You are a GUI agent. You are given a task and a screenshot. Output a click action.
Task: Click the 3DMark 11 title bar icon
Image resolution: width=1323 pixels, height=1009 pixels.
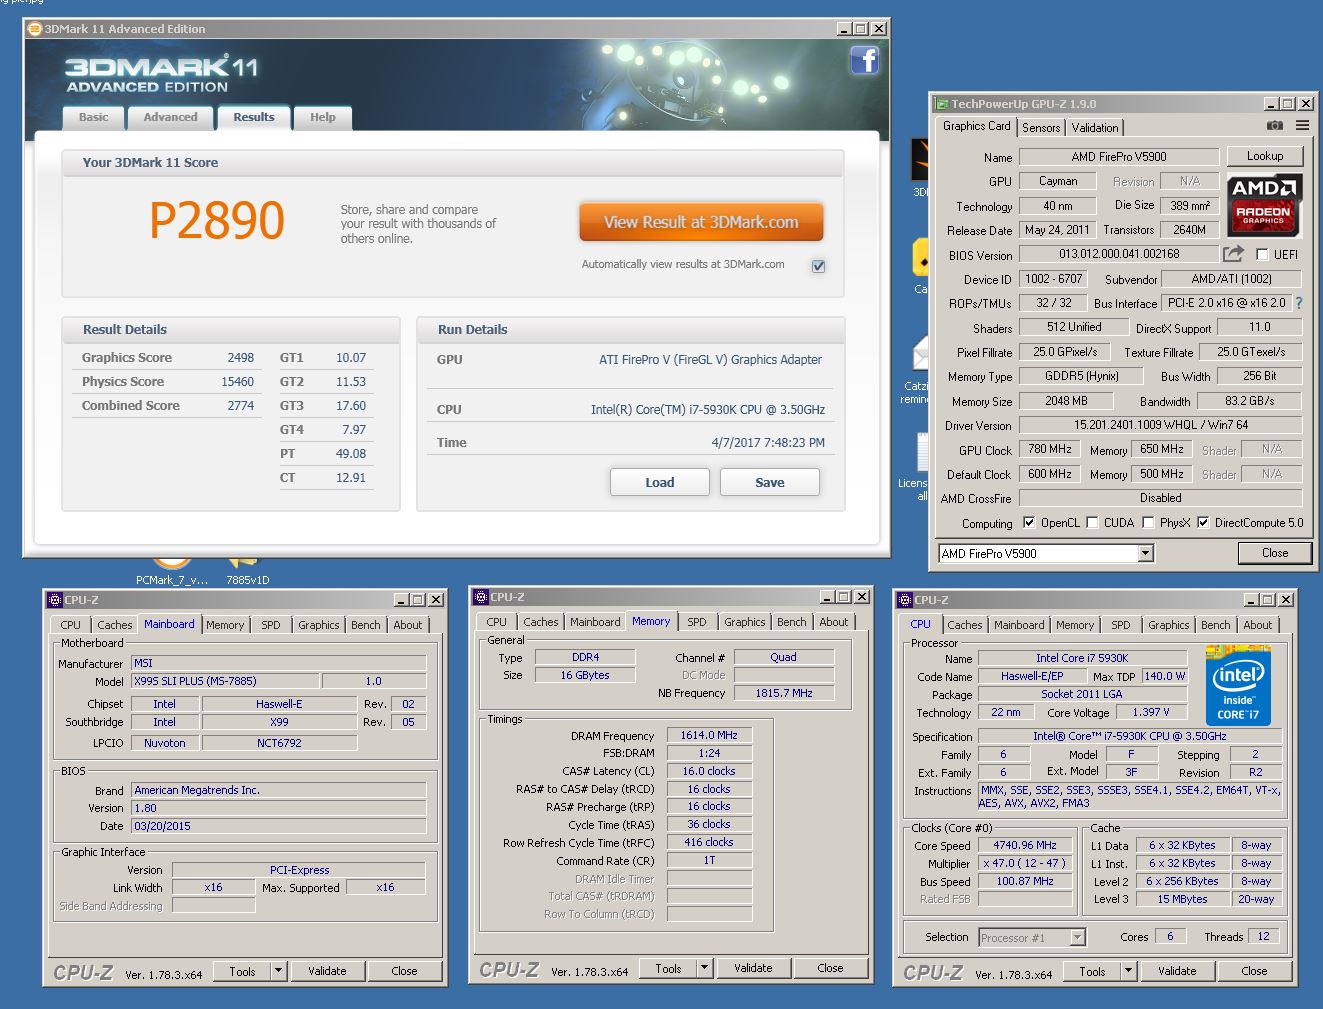[x=35, y=29]
